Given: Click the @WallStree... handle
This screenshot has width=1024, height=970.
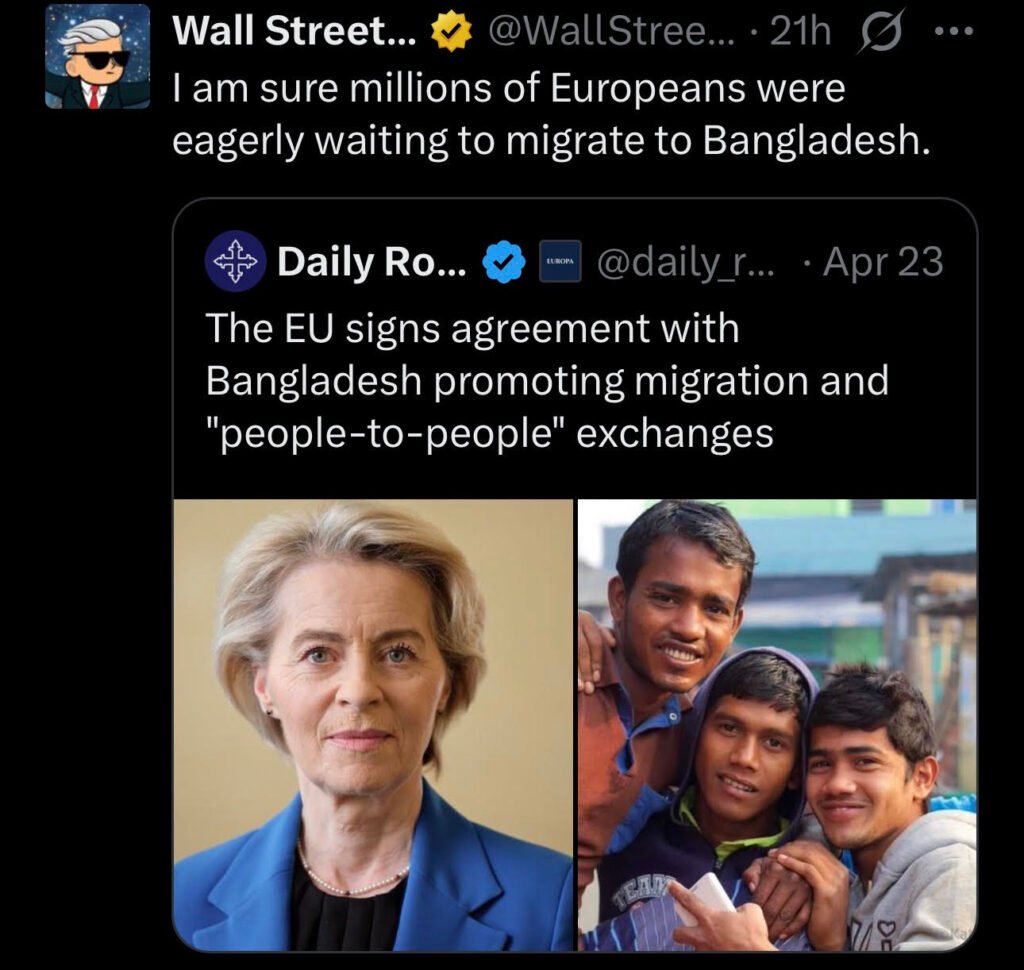Looking at the screenshot, I should point(610,33).
